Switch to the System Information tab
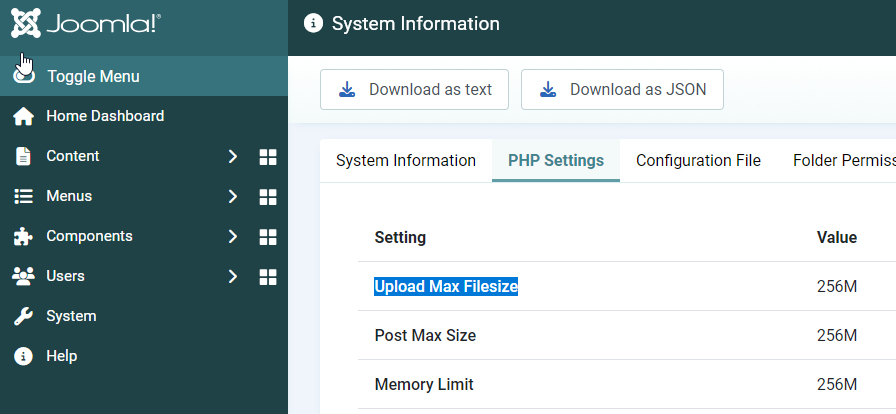896x414 pixels. [x=406, y=160]
